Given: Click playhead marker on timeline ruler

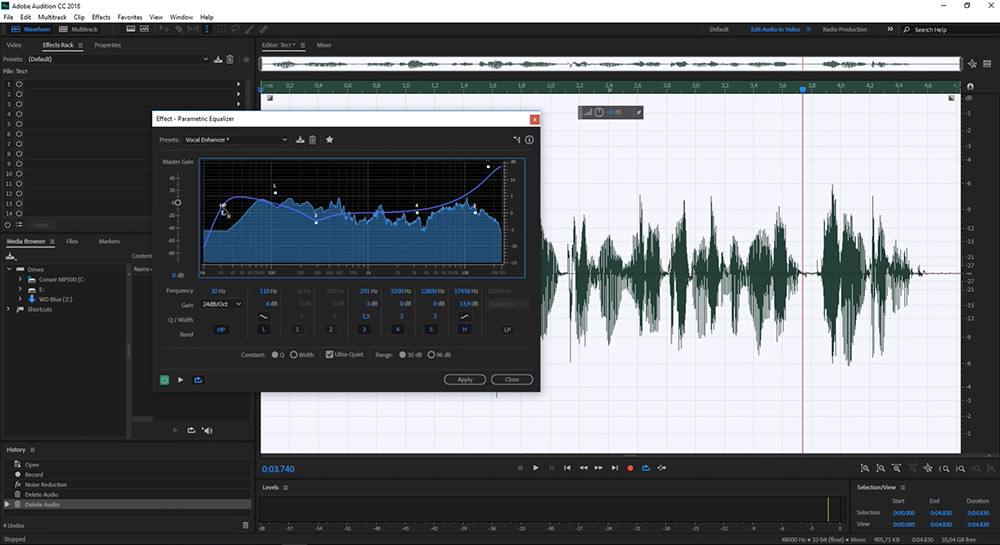Looking at the screenshot, I should coord(802,90).
